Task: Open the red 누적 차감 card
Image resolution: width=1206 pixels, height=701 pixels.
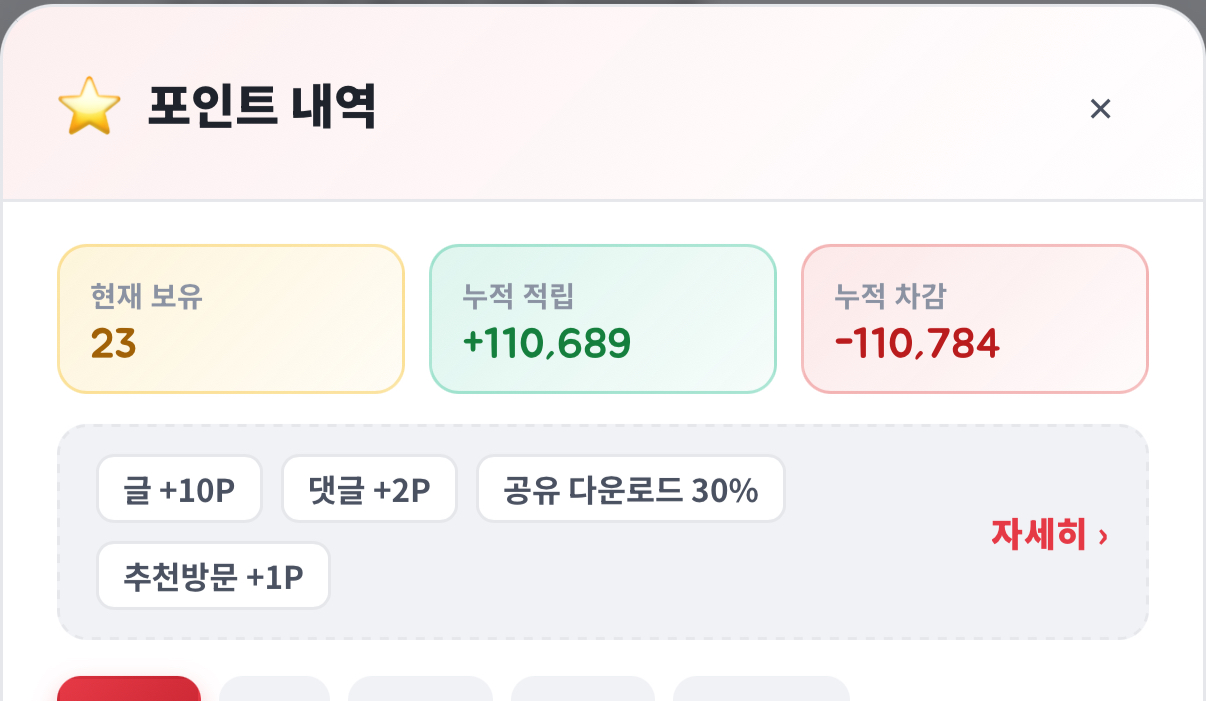Action: click(x=975, y=319)
